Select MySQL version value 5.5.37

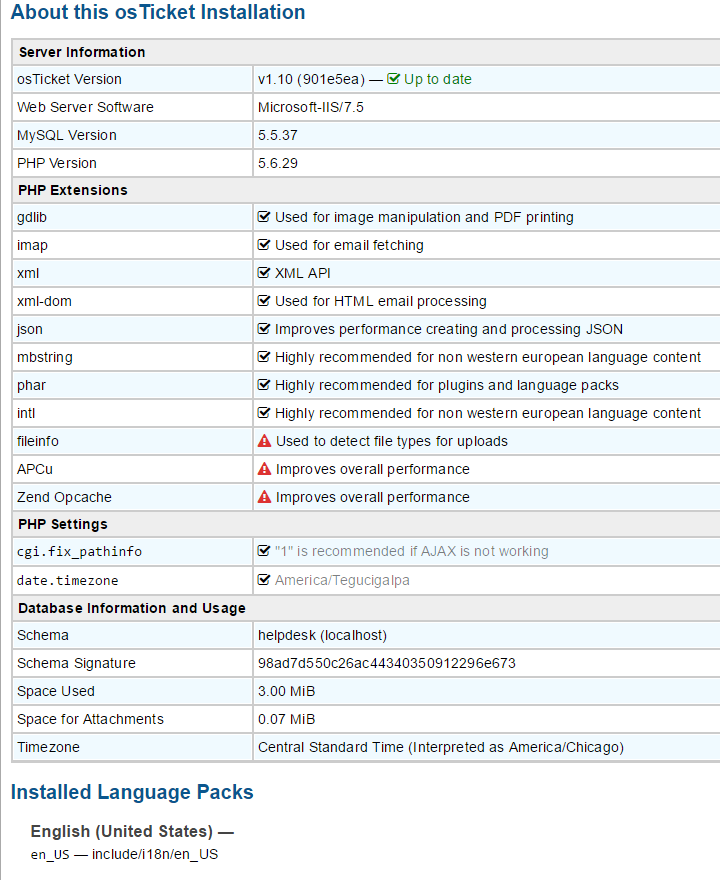278,135
